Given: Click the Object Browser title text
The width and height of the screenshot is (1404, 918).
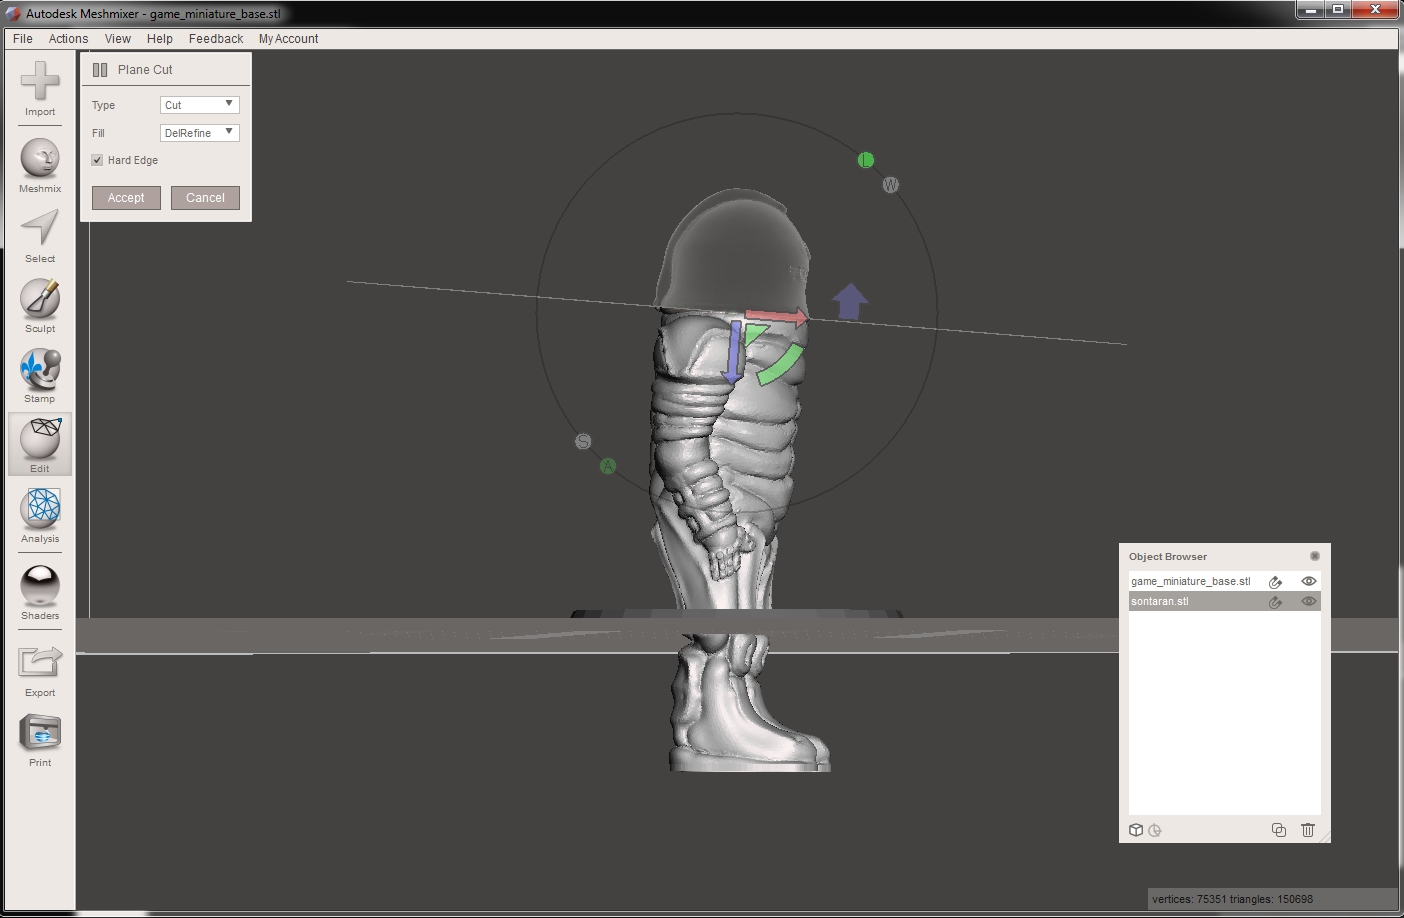Looking at the screenshot, I should [1168, 557].
